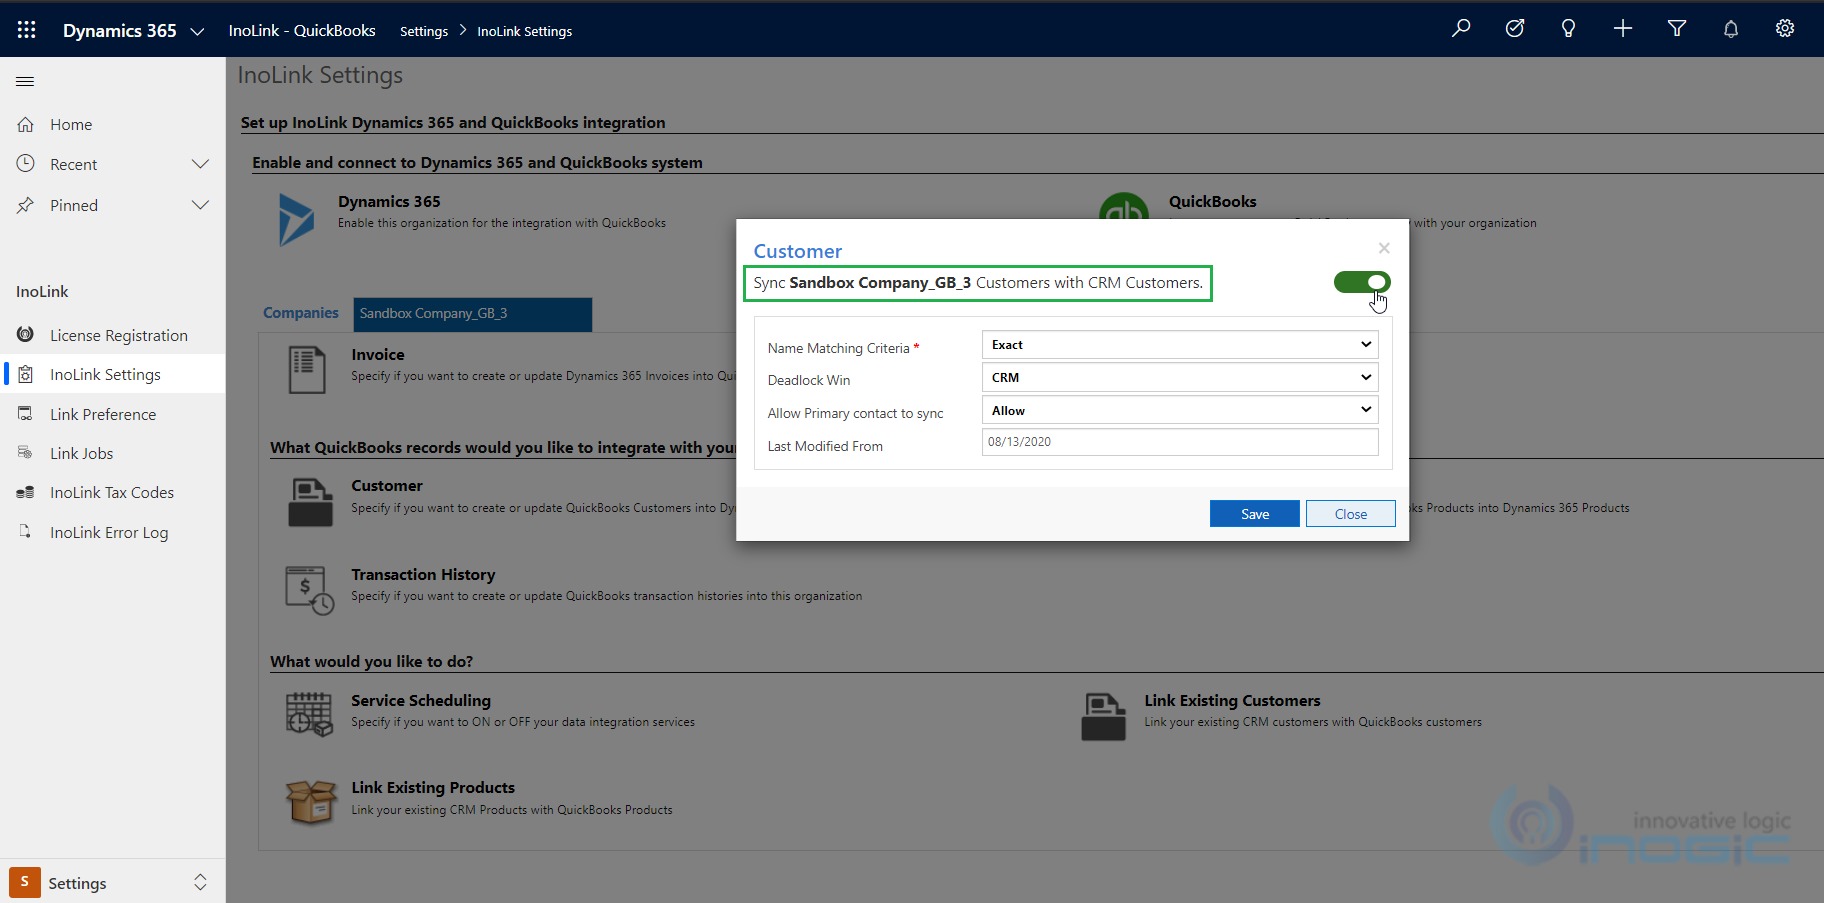Expand the Recent section chevron
The width and height of the screenshot is (1824, 903).
[200, 164]
